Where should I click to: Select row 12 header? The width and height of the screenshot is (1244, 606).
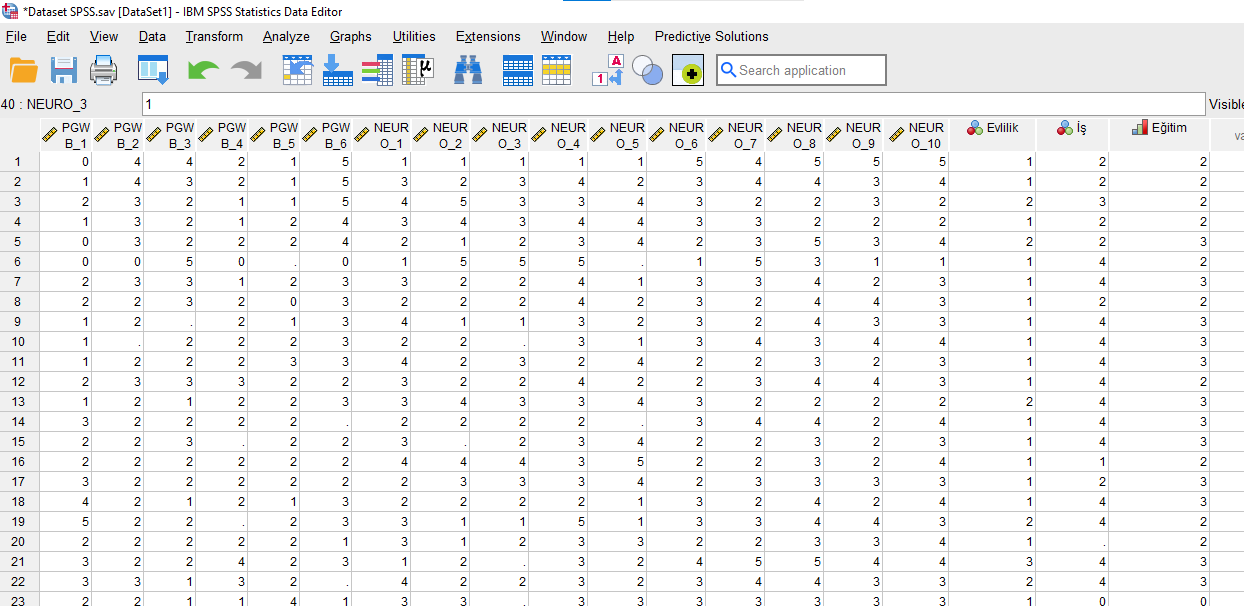19,381
